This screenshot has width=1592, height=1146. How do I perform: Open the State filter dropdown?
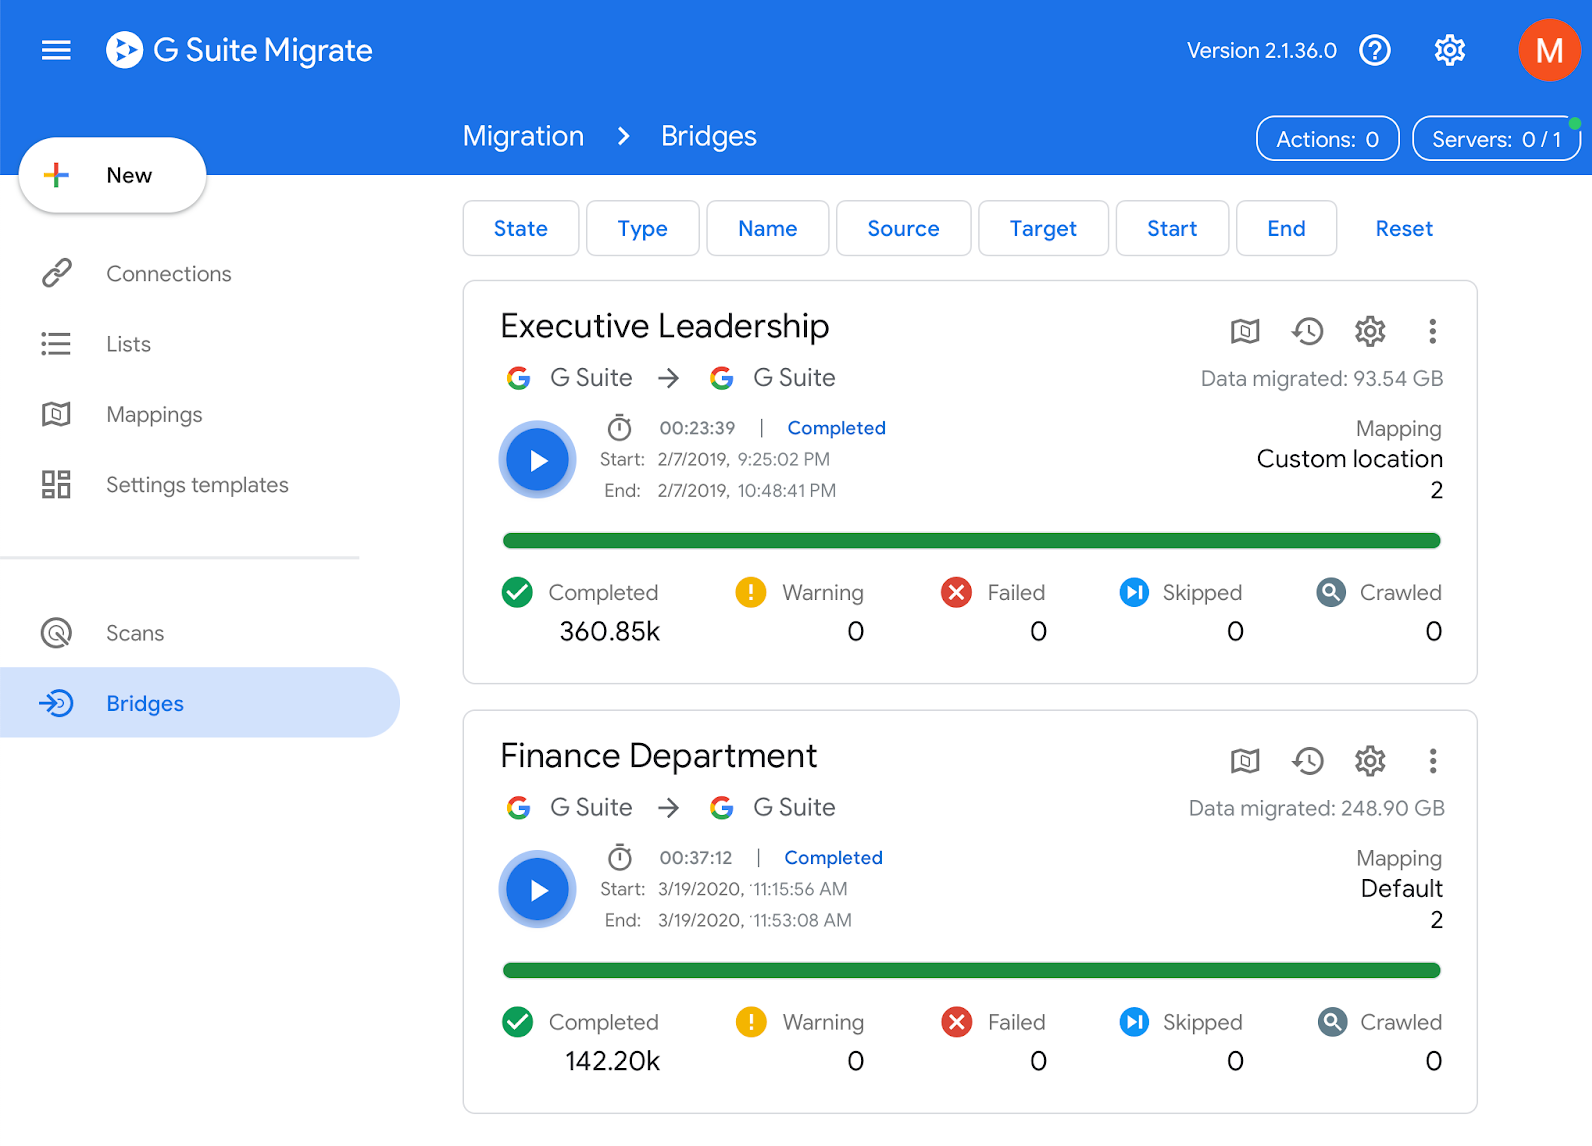point(520,229)
